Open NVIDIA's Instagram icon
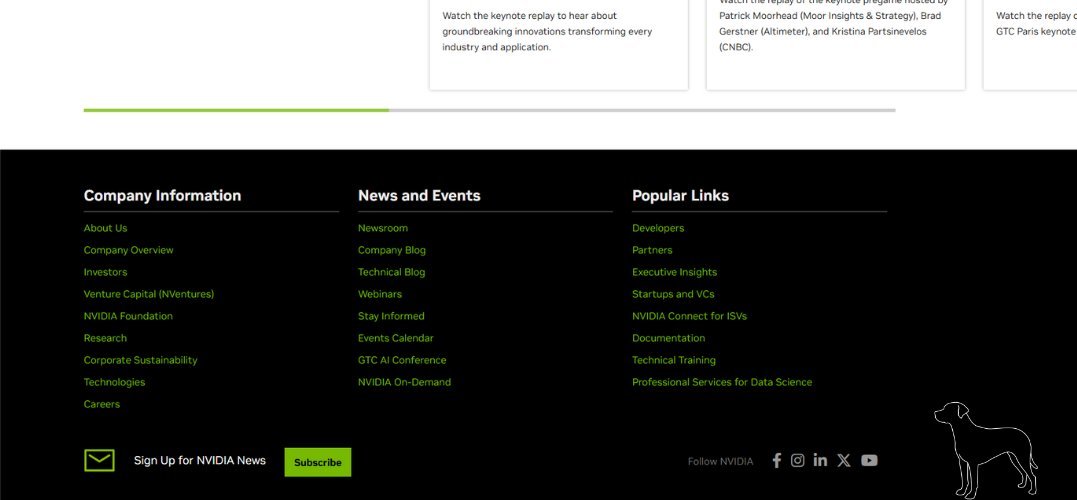The height and width of the screenshot is (500, 1077). tap(797, 461)
